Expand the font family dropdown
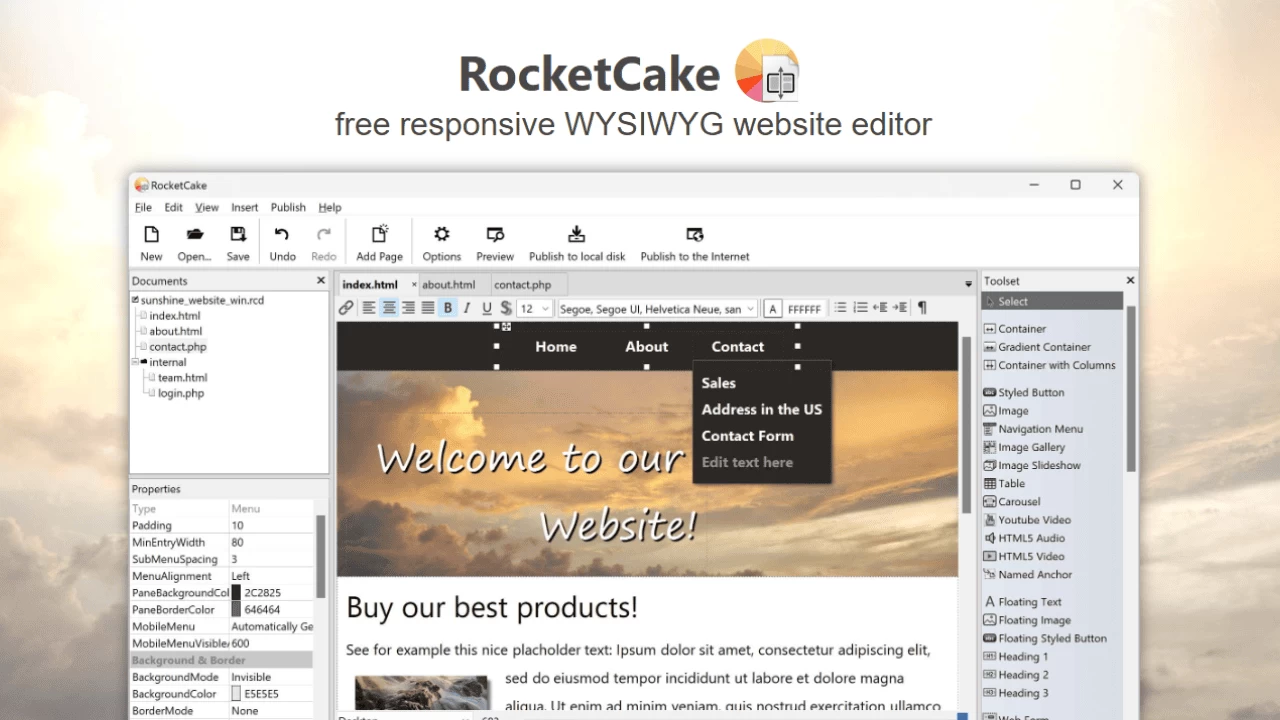The width and height of the screenshot is (1280, 720). pyautogui.click(x=655, y=308)
